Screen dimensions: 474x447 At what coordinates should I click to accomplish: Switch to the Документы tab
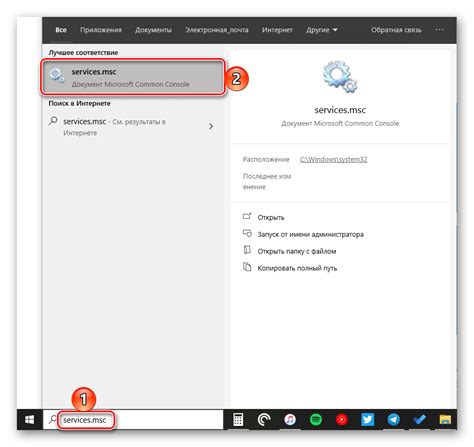153,30
